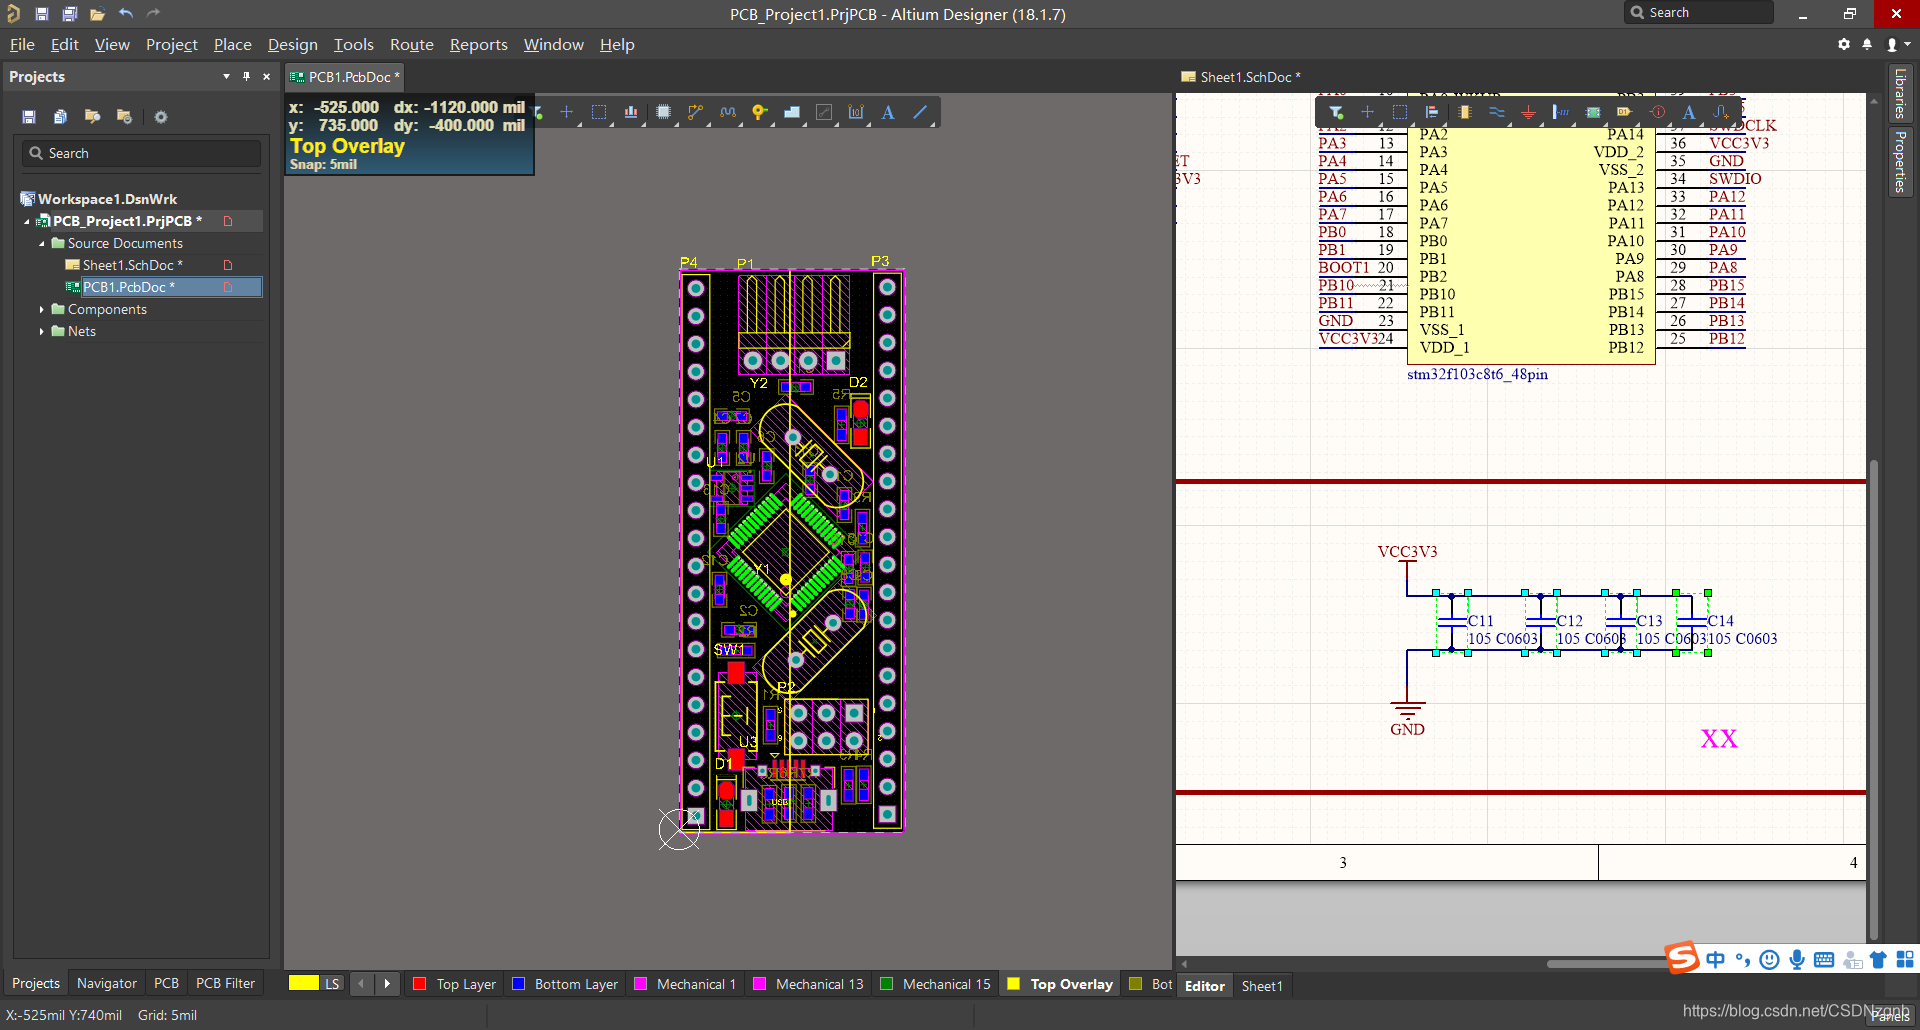Click schematic align objects icon
This screenshot has width=1920, height=1030.
point(1432,112)
